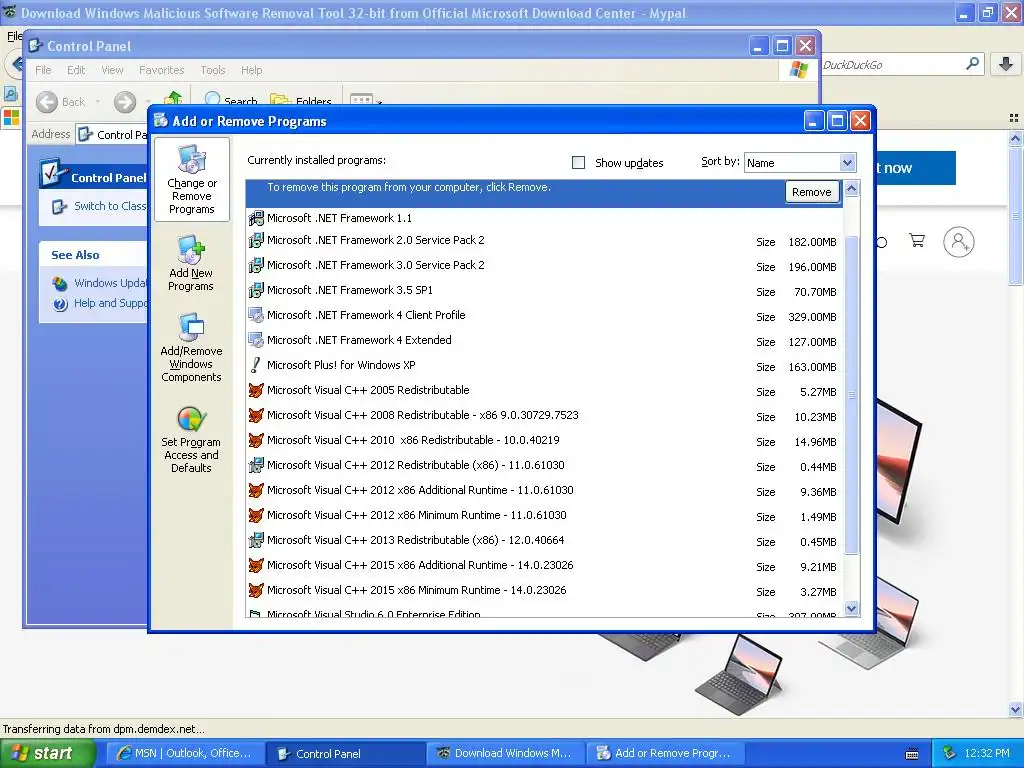Open the View menu in Control Panel
The image size is (1024, 768).
(112, 70)
